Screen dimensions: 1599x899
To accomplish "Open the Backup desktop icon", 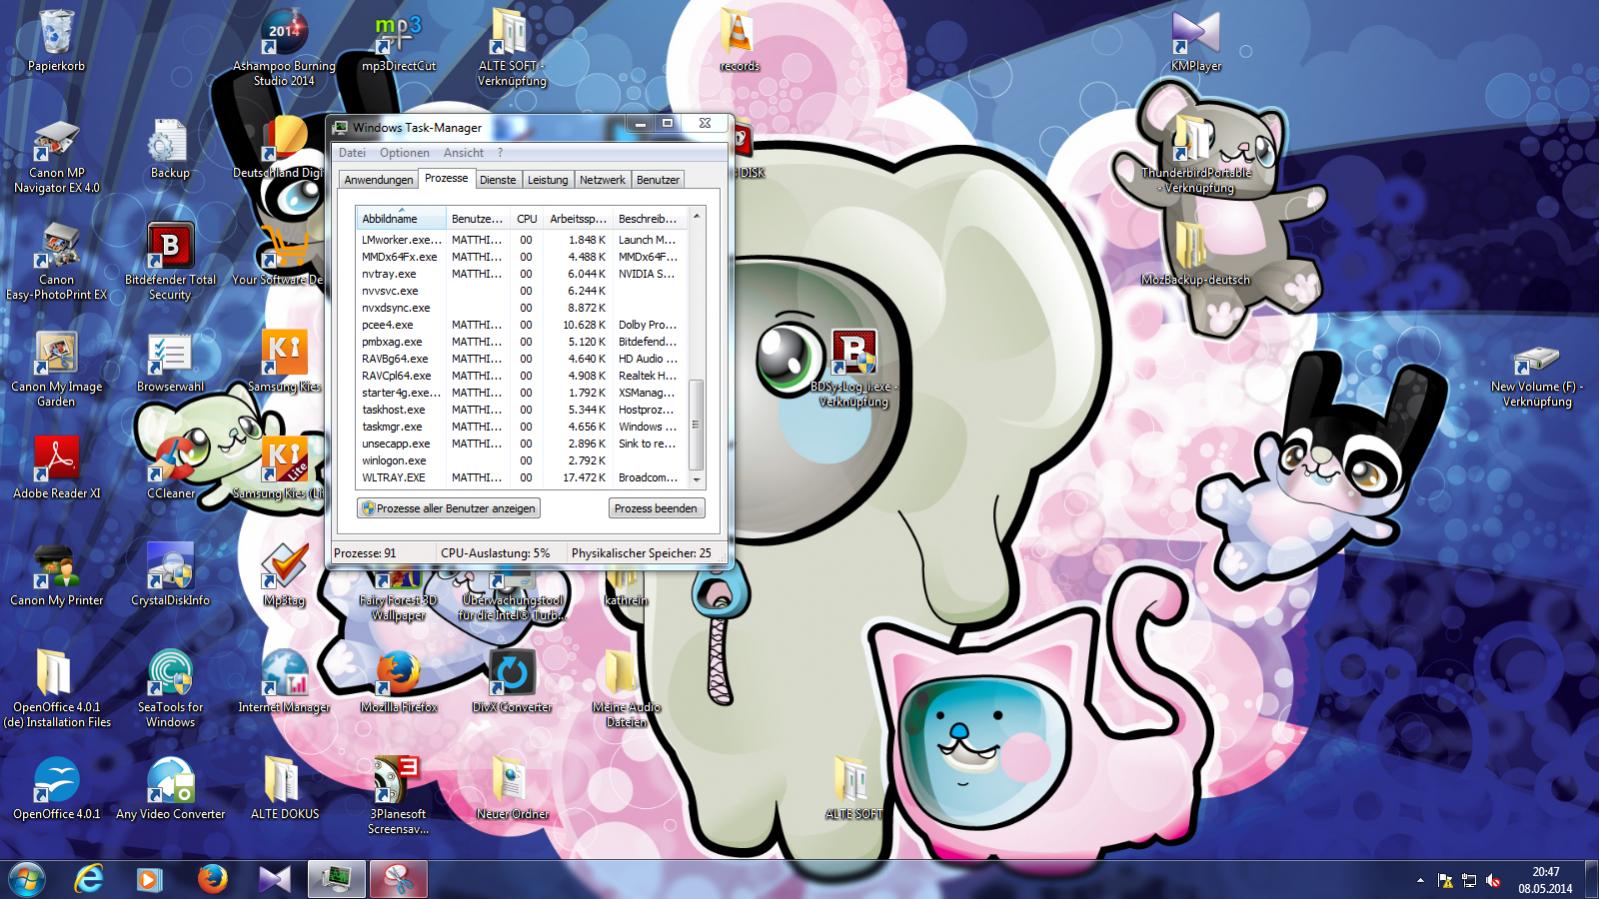I will tap(169, 149).
